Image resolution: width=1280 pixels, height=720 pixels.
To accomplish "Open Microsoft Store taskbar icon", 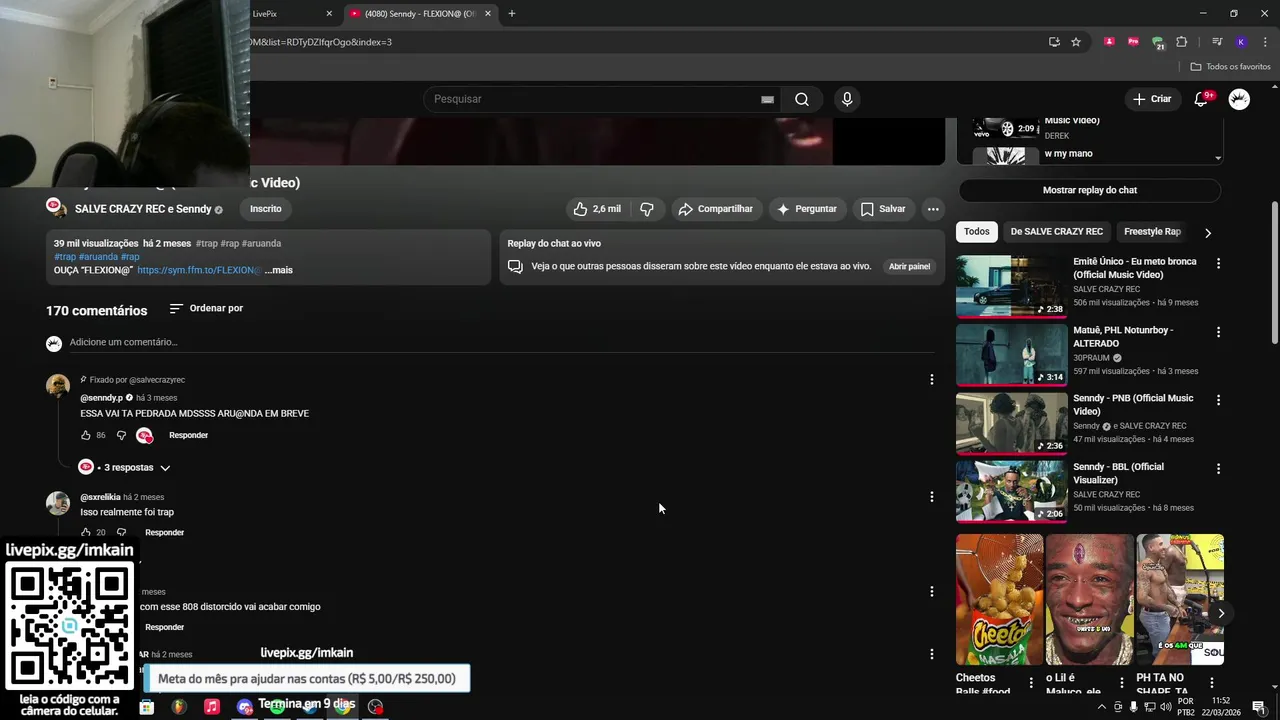I will click(147, 706).
